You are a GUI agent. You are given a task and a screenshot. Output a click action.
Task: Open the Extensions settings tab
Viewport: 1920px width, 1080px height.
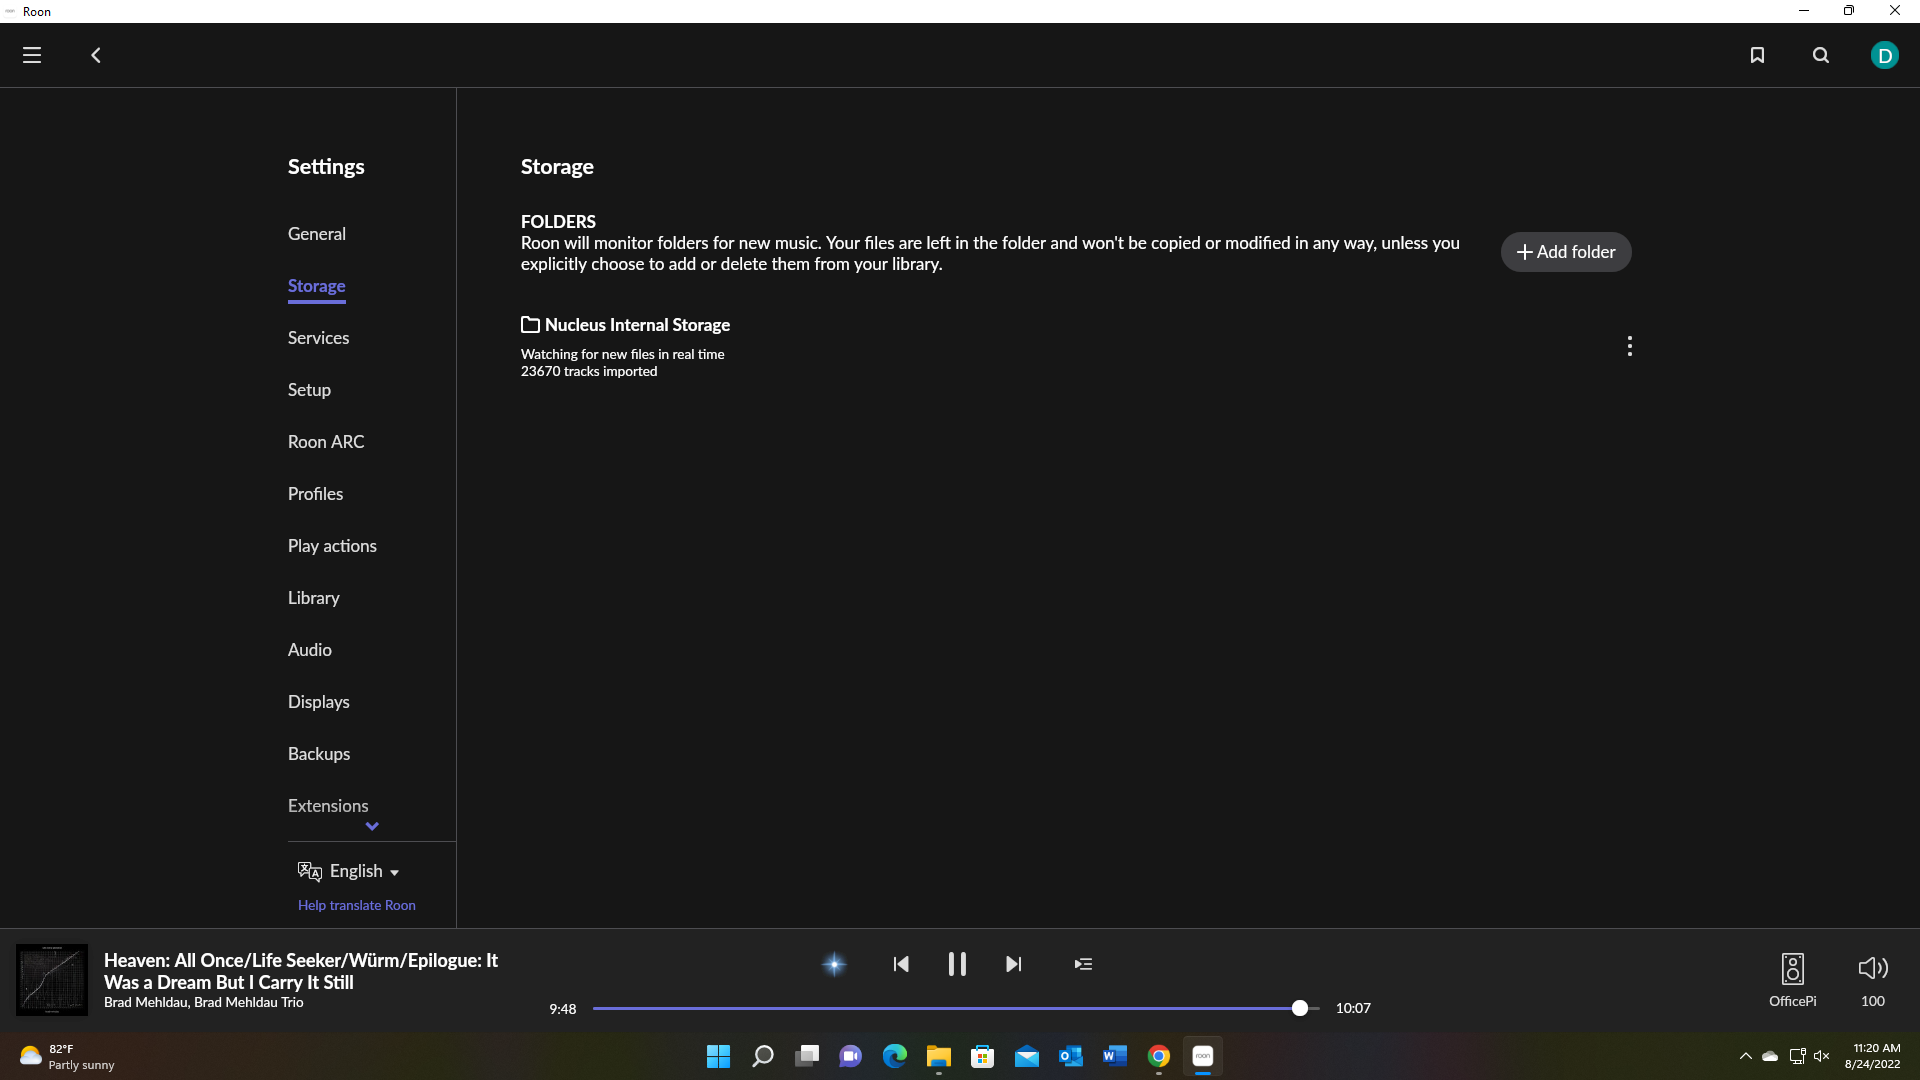tap(328, 806)
